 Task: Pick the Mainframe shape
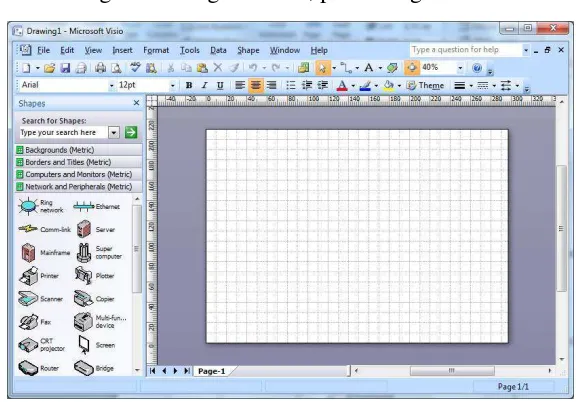click(45, 252)
